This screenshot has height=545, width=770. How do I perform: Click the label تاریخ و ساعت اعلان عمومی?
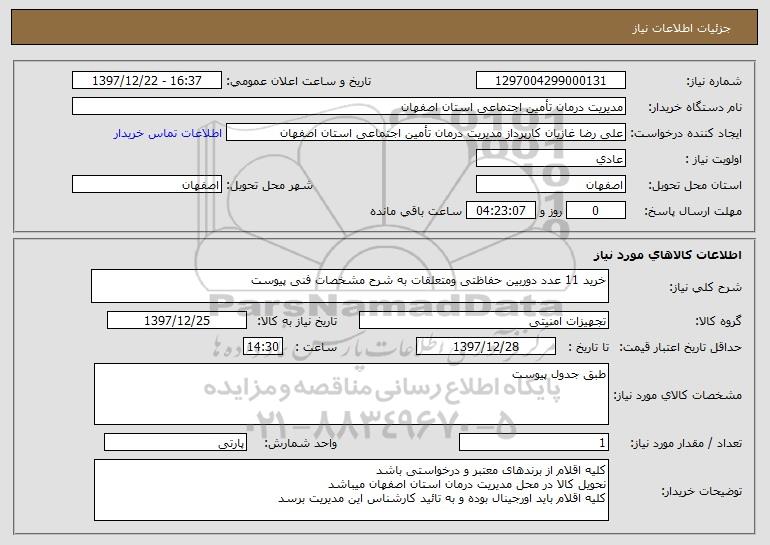[x=299, y=81]
